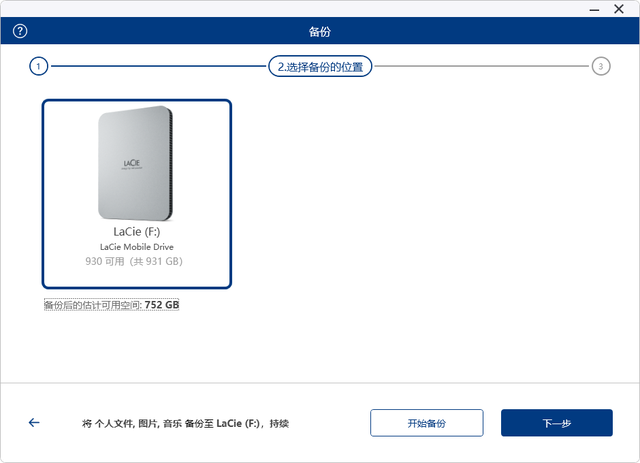Click the 开始备份 button
The height and width of the screenshot is (463, 640).
(427, 423)
